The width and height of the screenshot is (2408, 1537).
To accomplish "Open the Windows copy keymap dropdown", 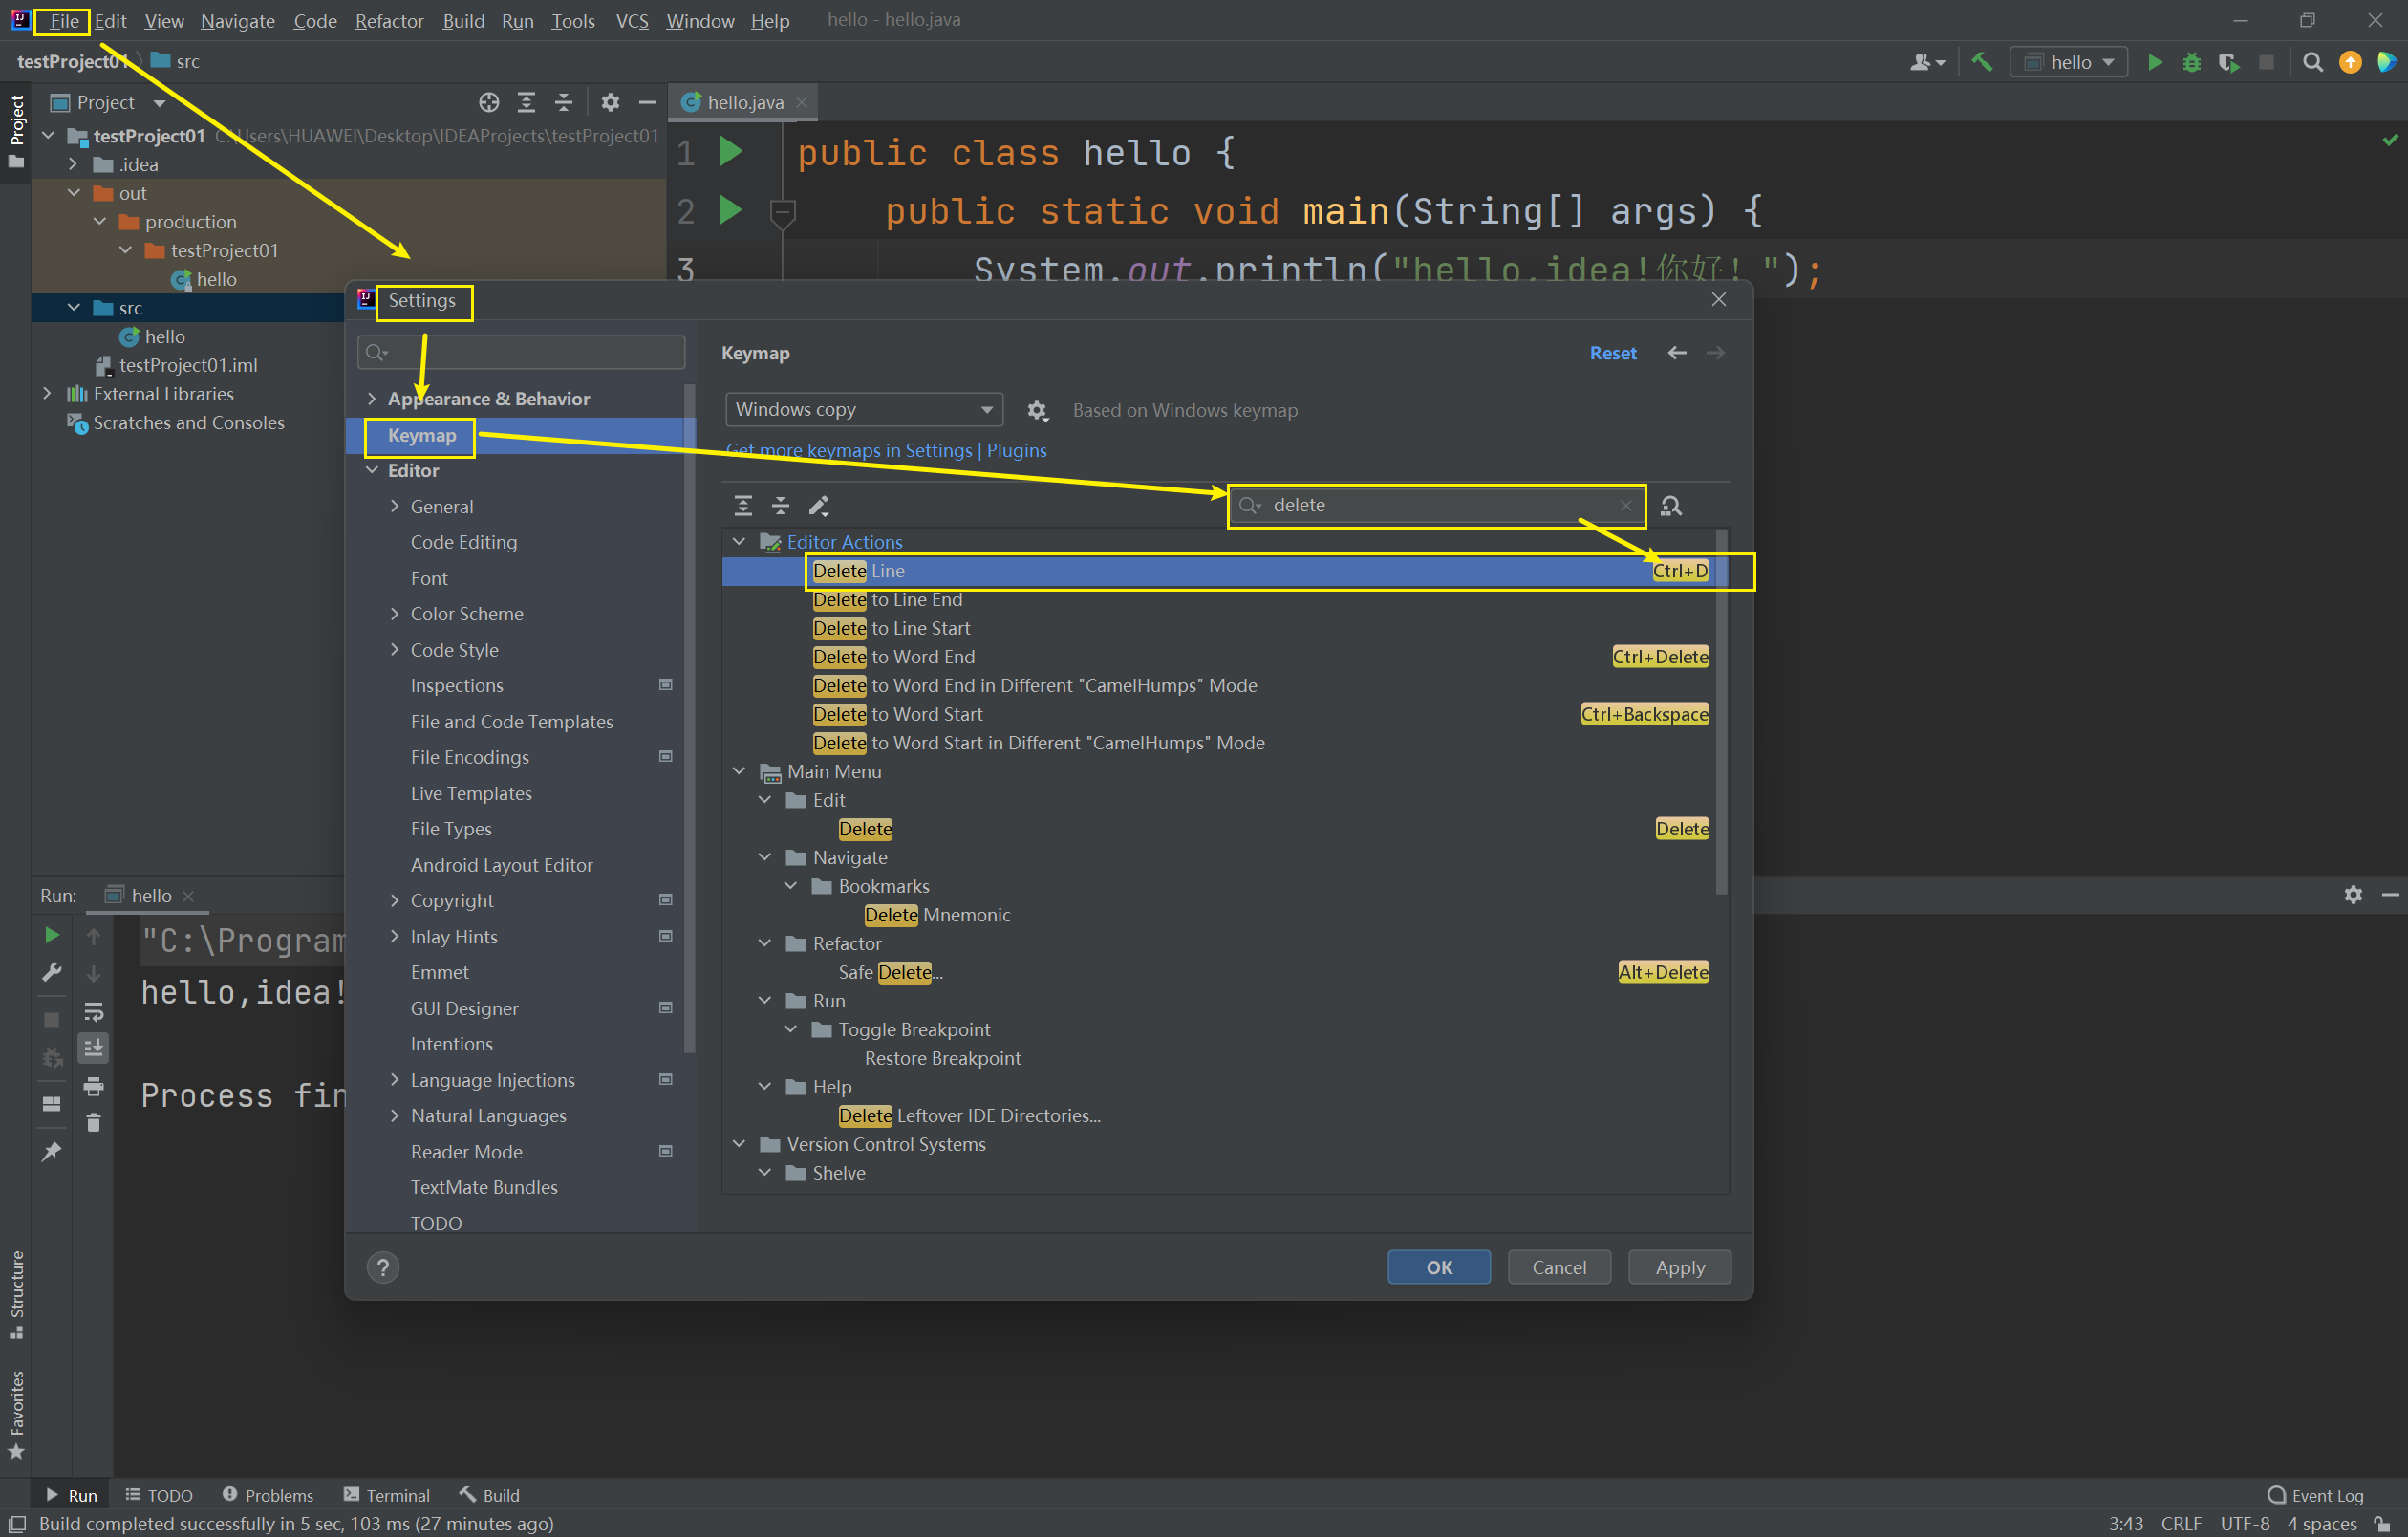I will tap(863, 410).
